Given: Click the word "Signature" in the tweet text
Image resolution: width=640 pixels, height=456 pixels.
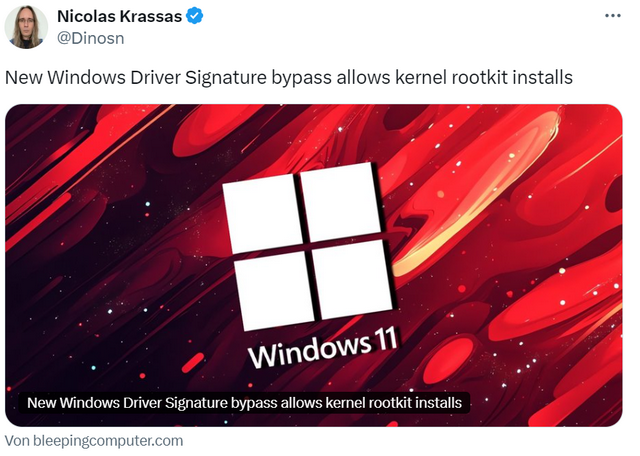Looking at the screenshot, I should click(226, 78).
